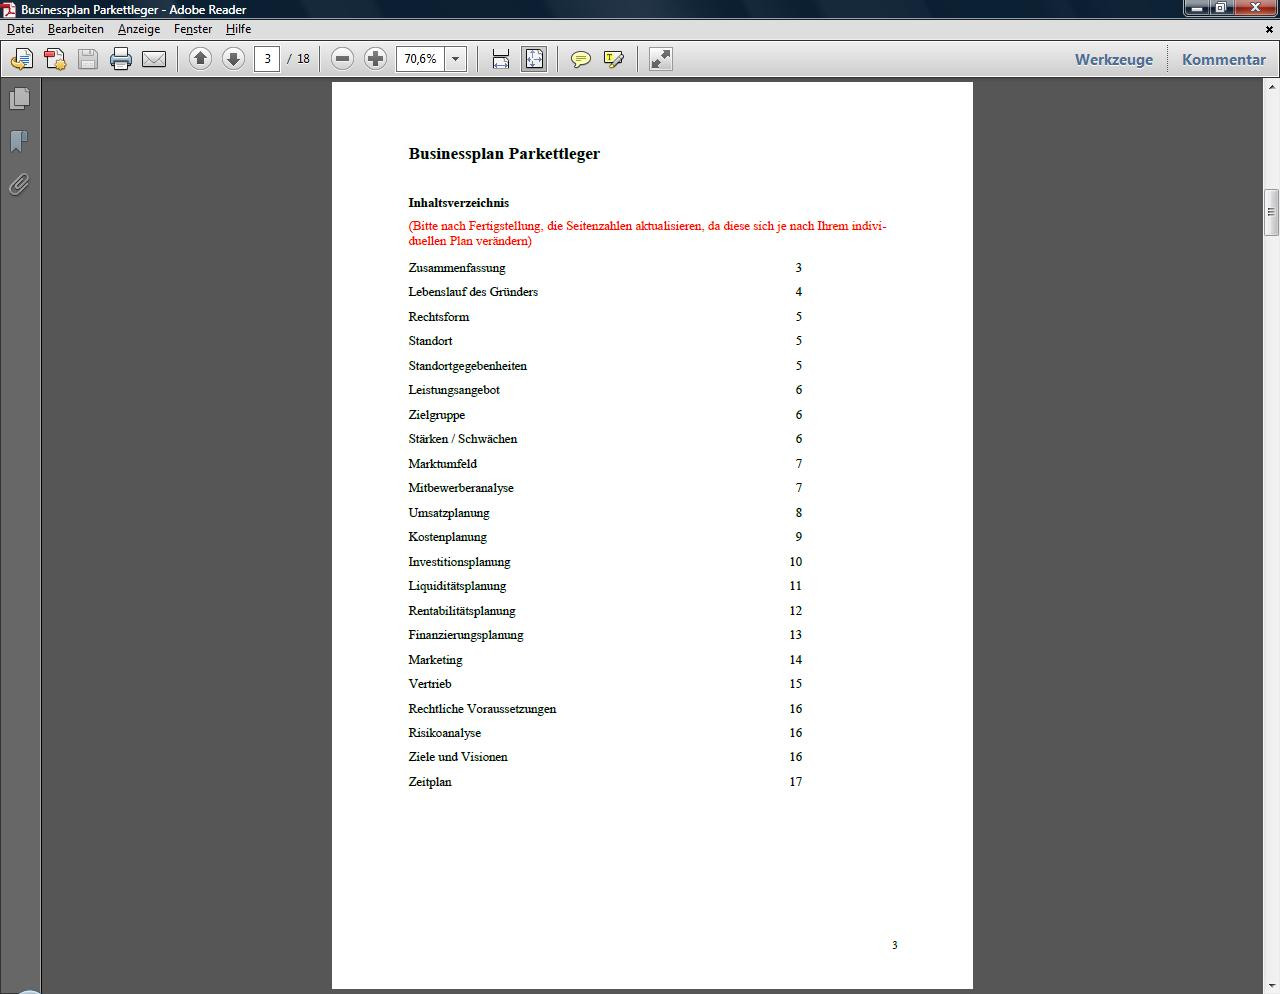Screen dimensions: 1280x994
Task: Open the Anzeige menu
Action: pos(139,29)
